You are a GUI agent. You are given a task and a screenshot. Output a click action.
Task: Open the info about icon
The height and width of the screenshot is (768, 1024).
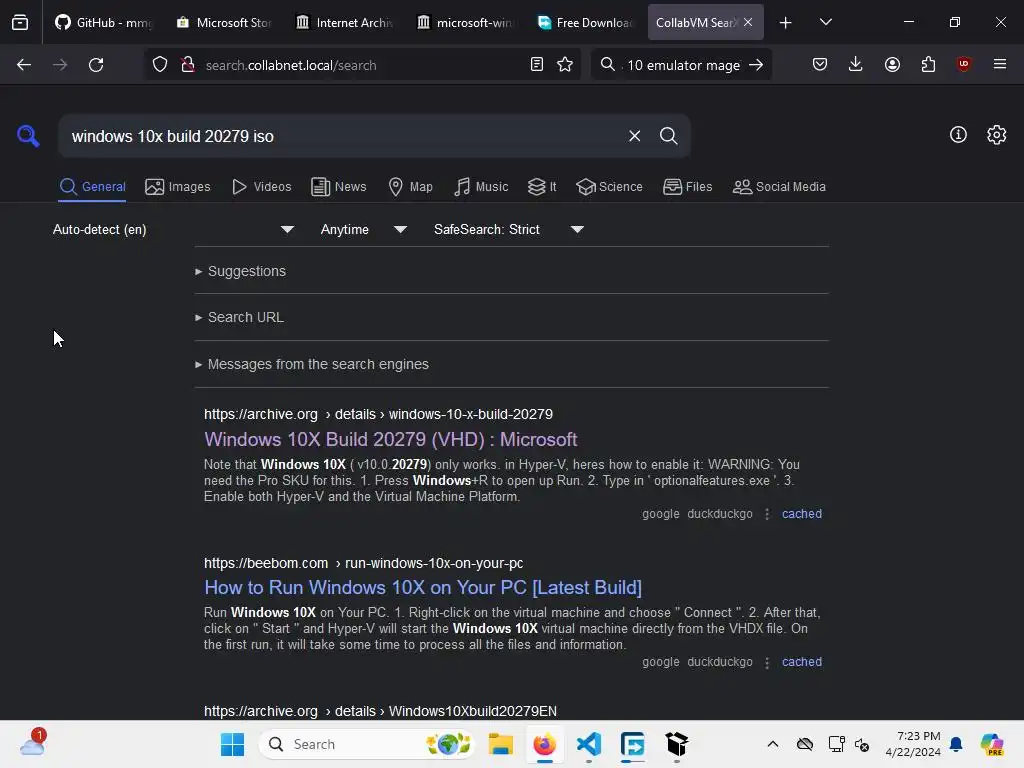tap(958, 135)
